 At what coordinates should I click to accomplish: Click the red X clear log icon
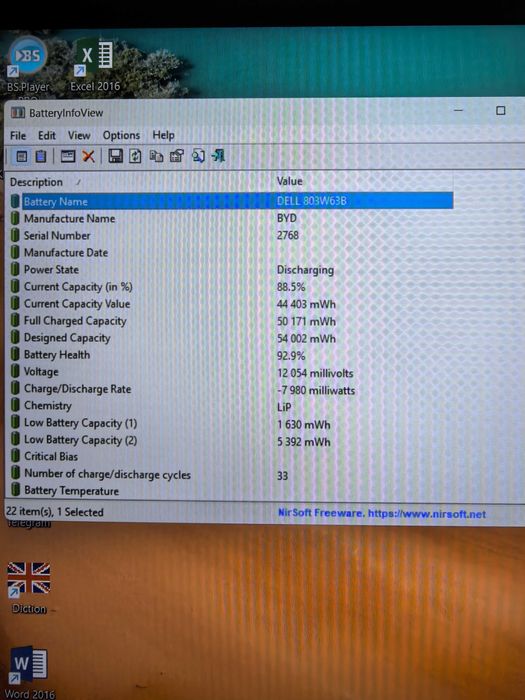[x=88, y=156]
